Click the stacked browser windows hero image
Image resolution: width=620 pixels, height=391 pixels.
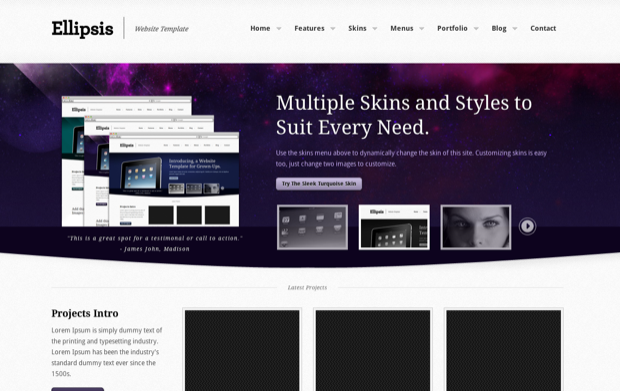tap(150, 161)
